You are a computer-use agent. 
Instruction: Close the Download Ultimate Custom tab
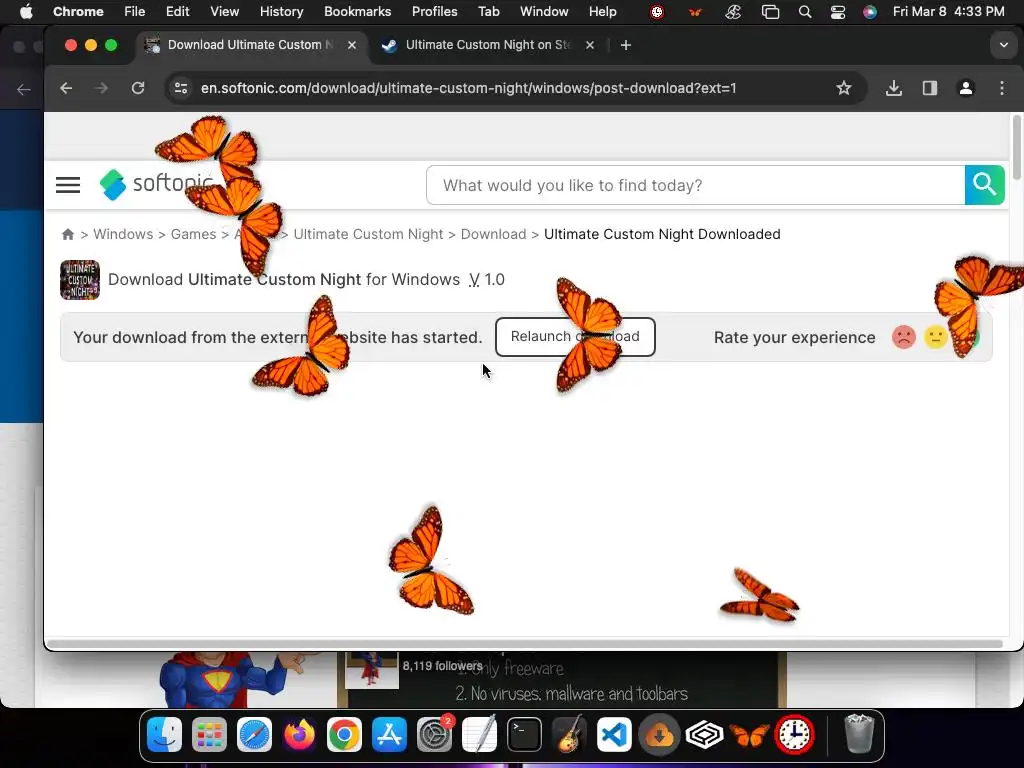coord(351,45)
